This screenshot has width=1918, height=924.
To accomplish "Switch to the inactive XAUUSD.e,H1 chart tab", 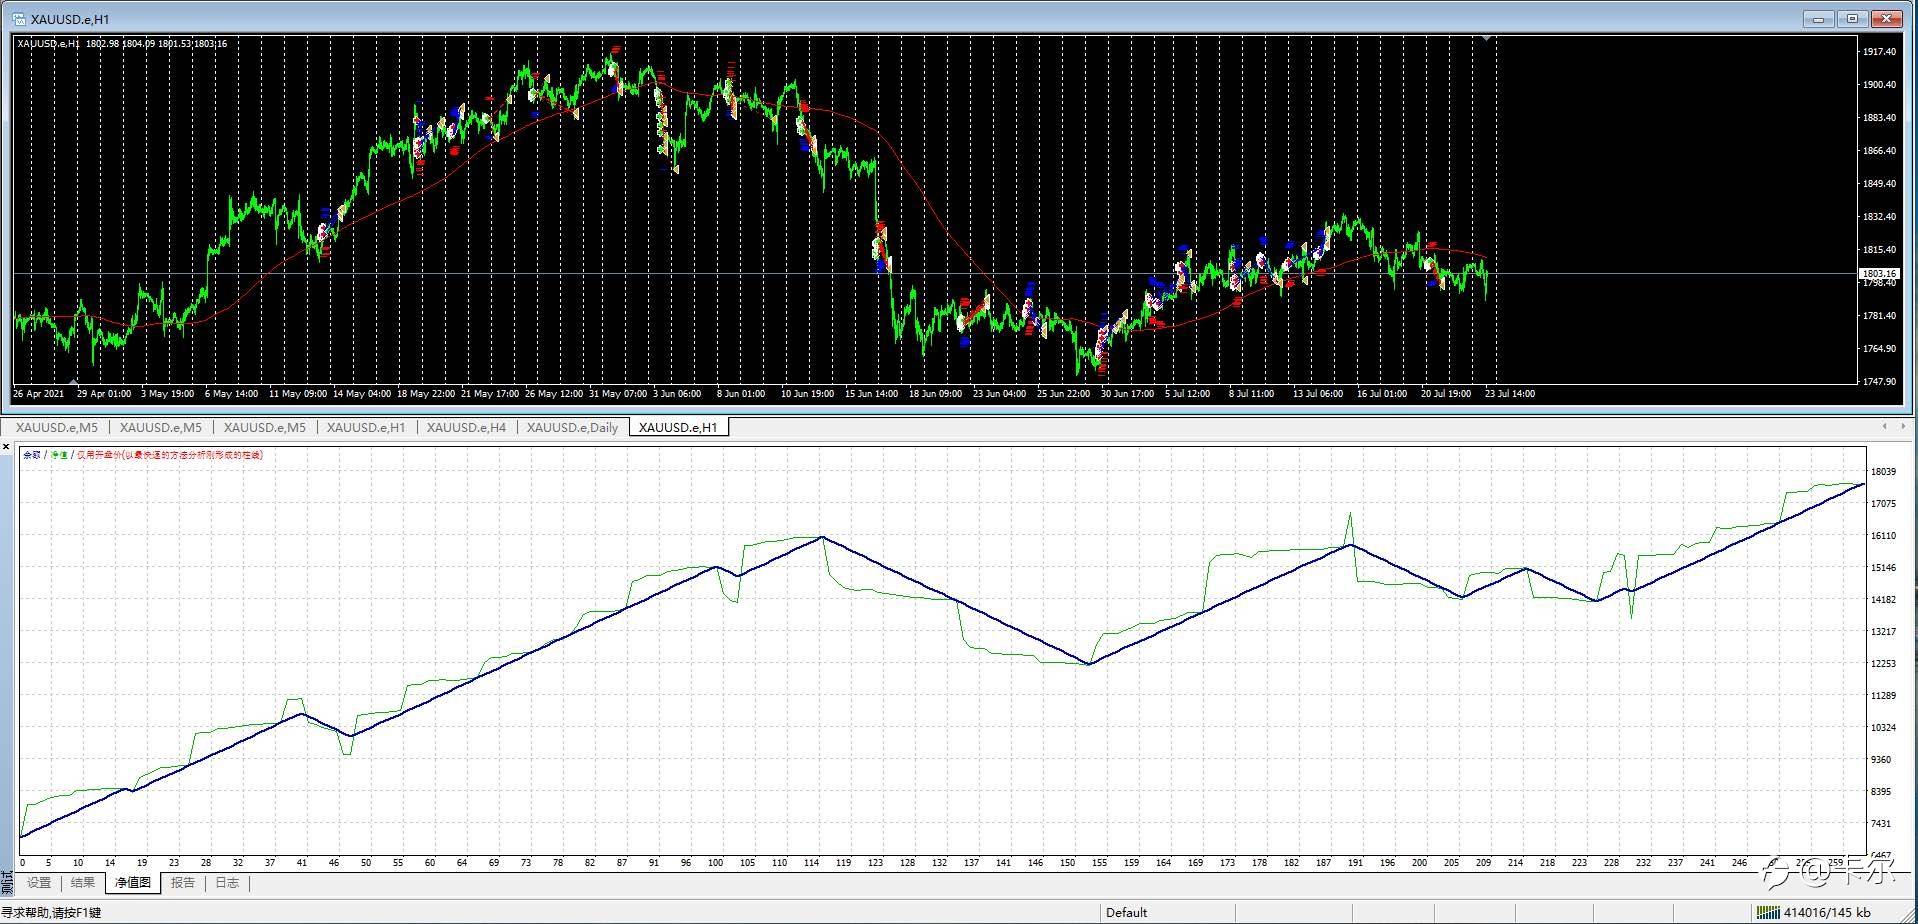I will (366, 428).
